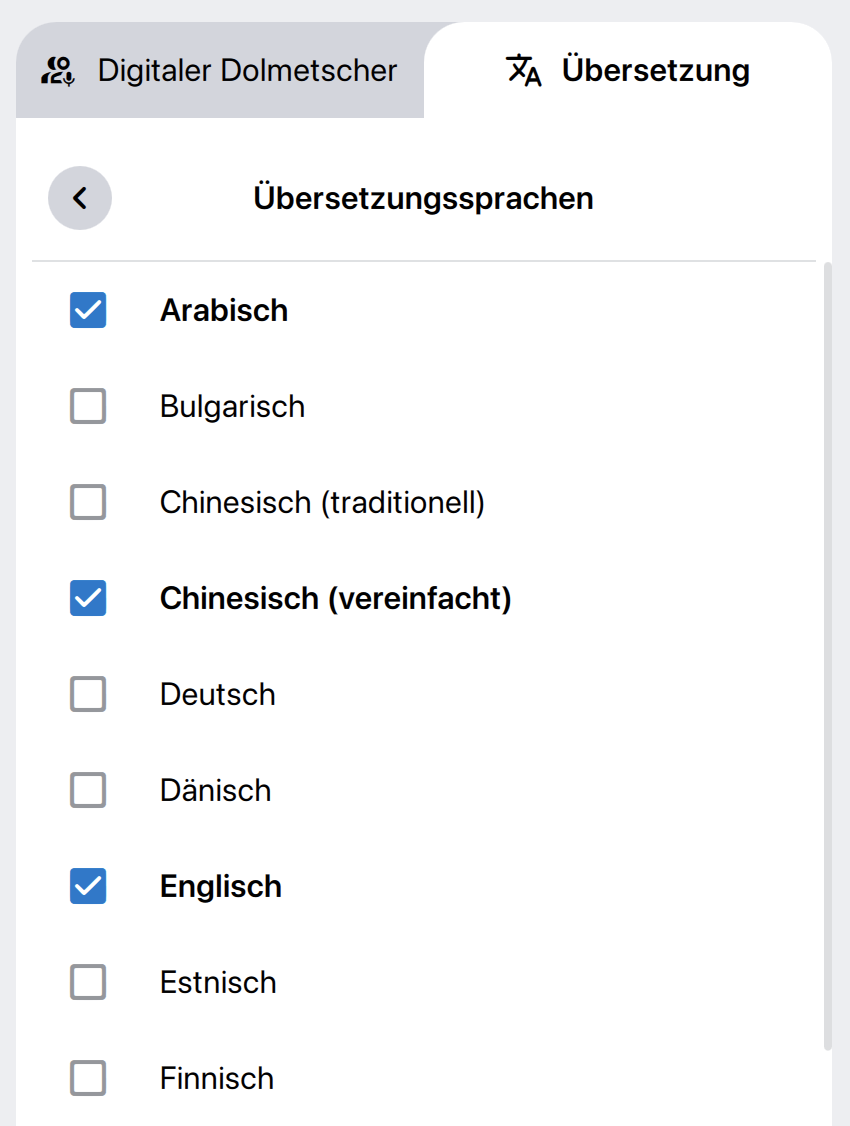The image size is (850, 1126).
Task: Disable the Englisch checkbox
Action: (88, 886)
